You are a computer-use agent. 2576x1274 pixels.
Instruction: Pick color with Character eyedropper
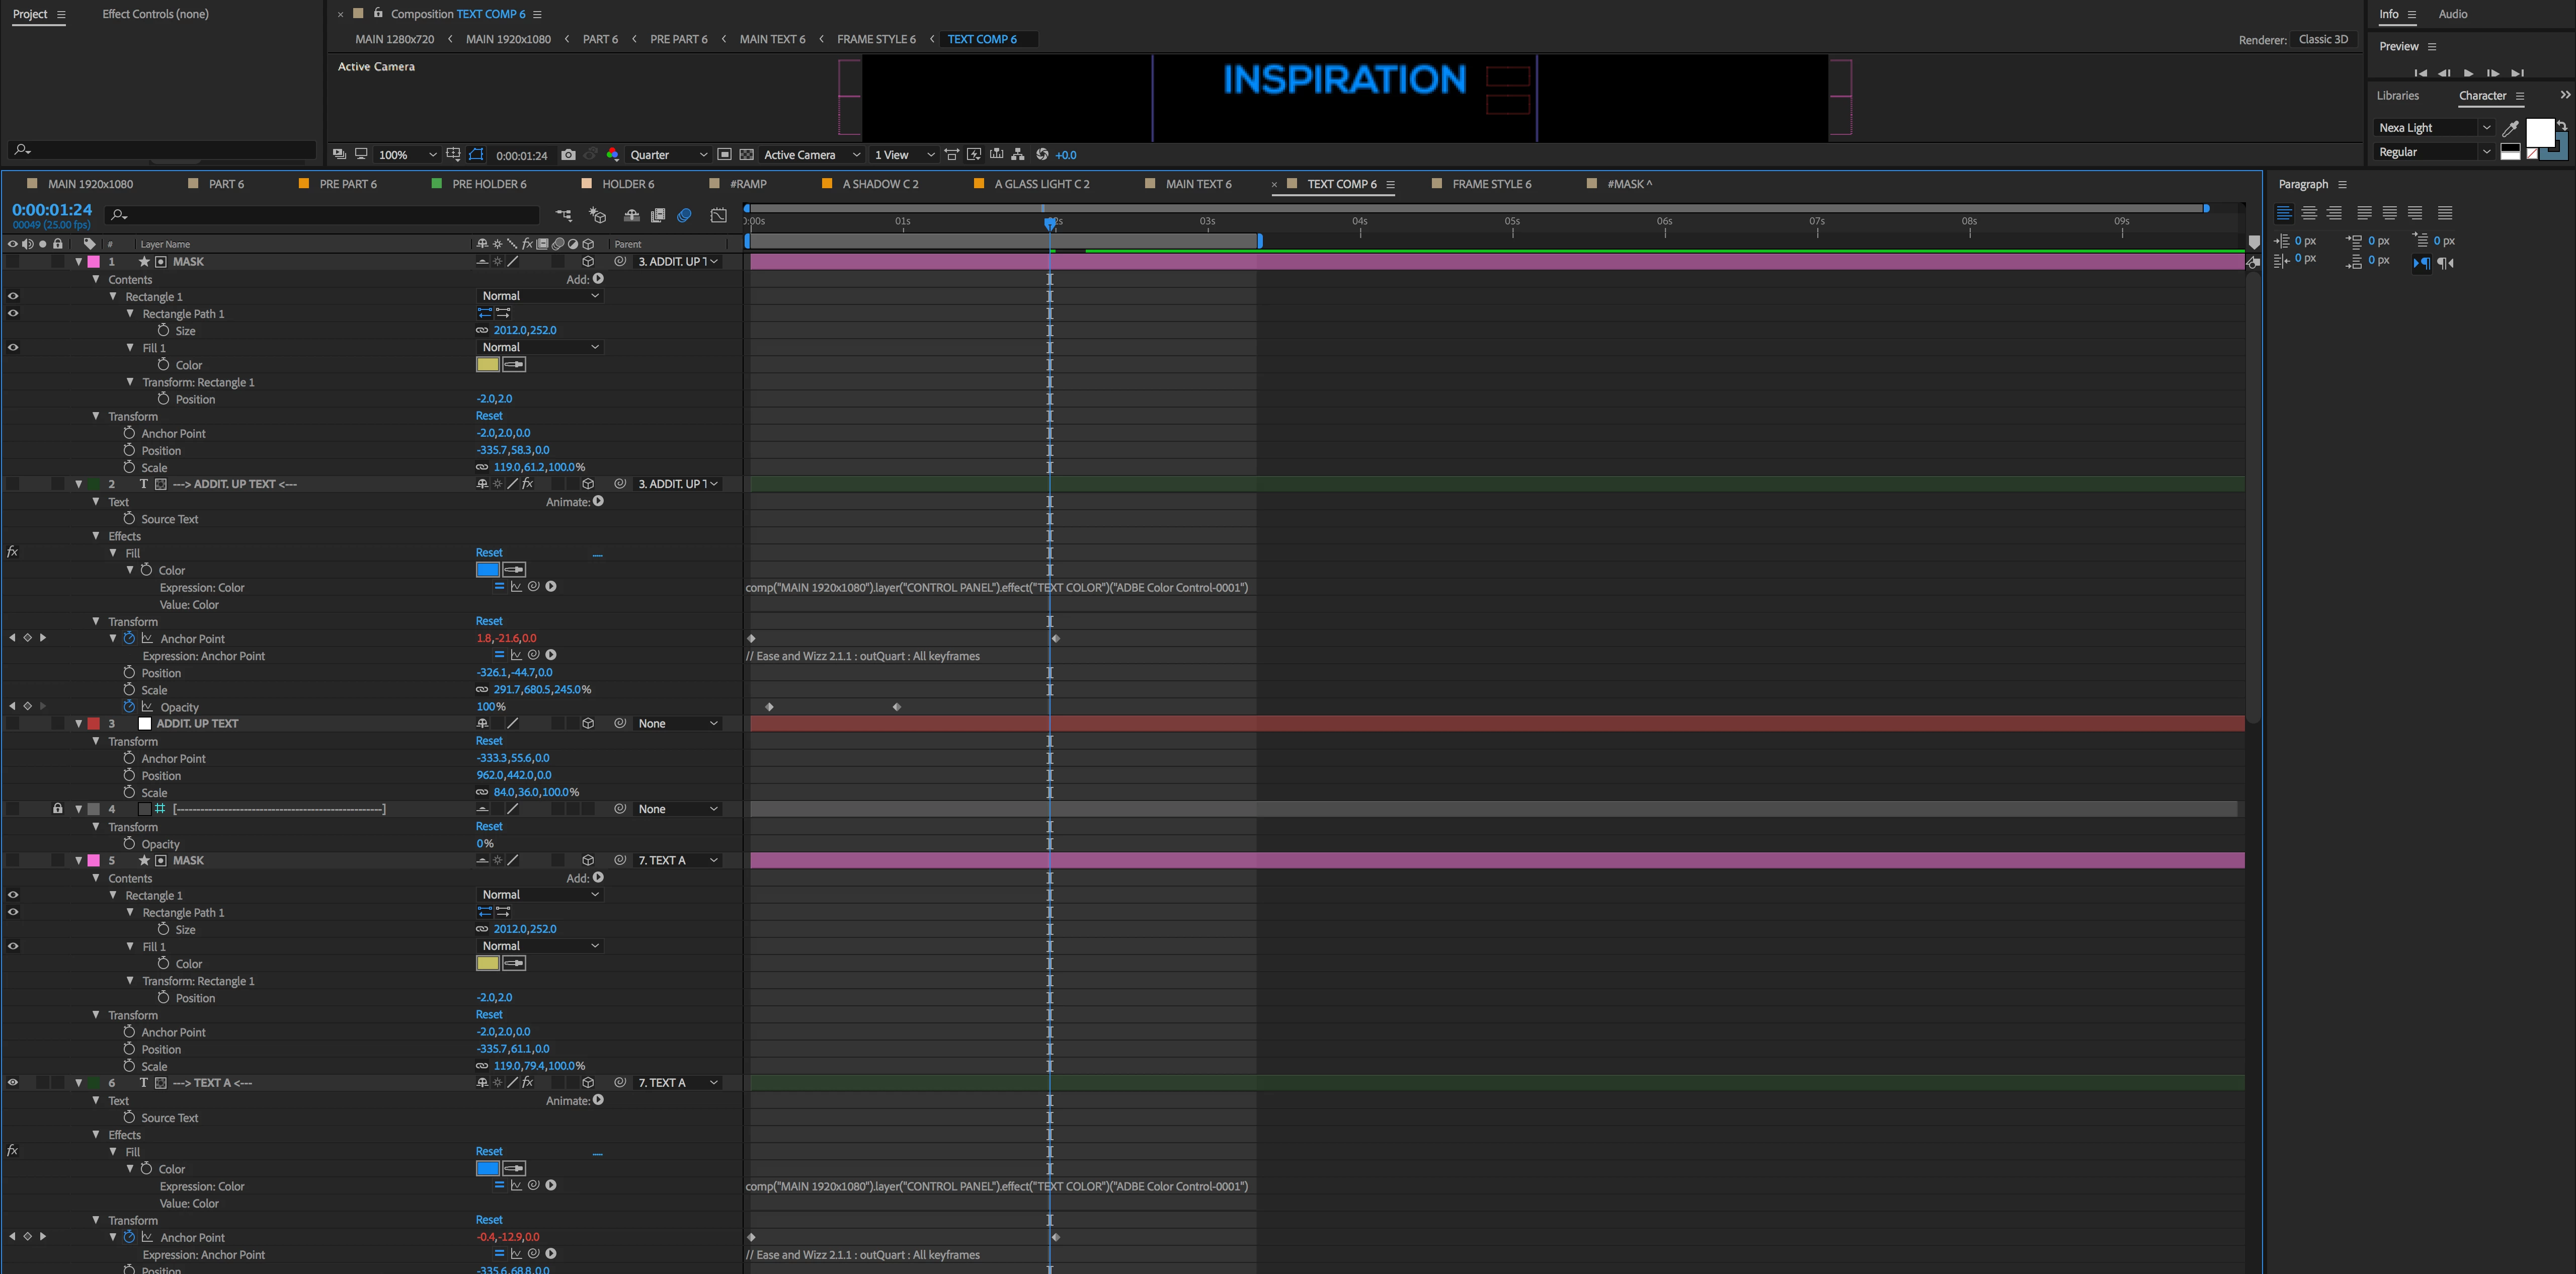(x=2510, y=128)
